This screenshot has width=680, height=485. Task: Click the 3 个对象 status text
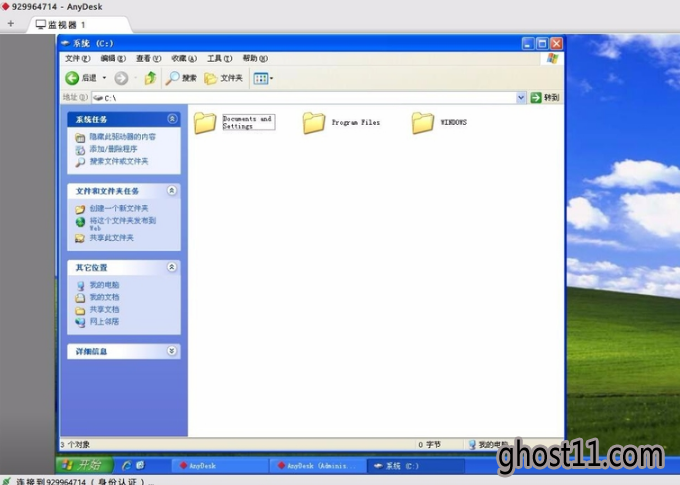pyautogui.click(x=75, y=445)
